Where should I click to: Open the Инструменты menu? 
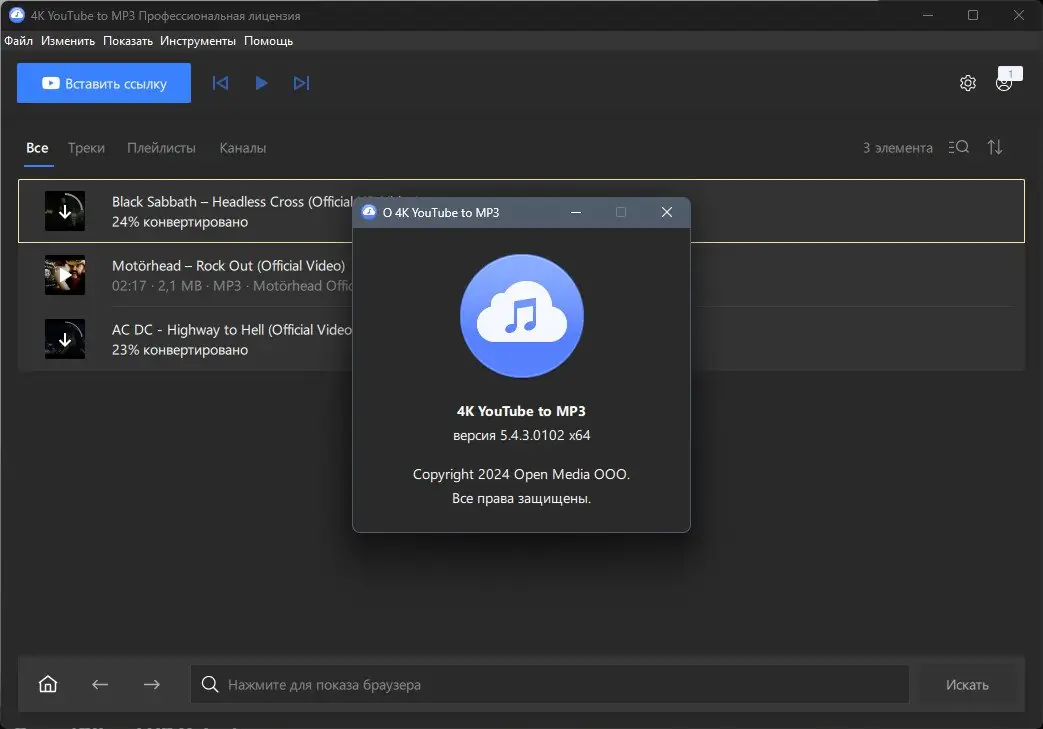pyautogui.click(x=198, y=41)
